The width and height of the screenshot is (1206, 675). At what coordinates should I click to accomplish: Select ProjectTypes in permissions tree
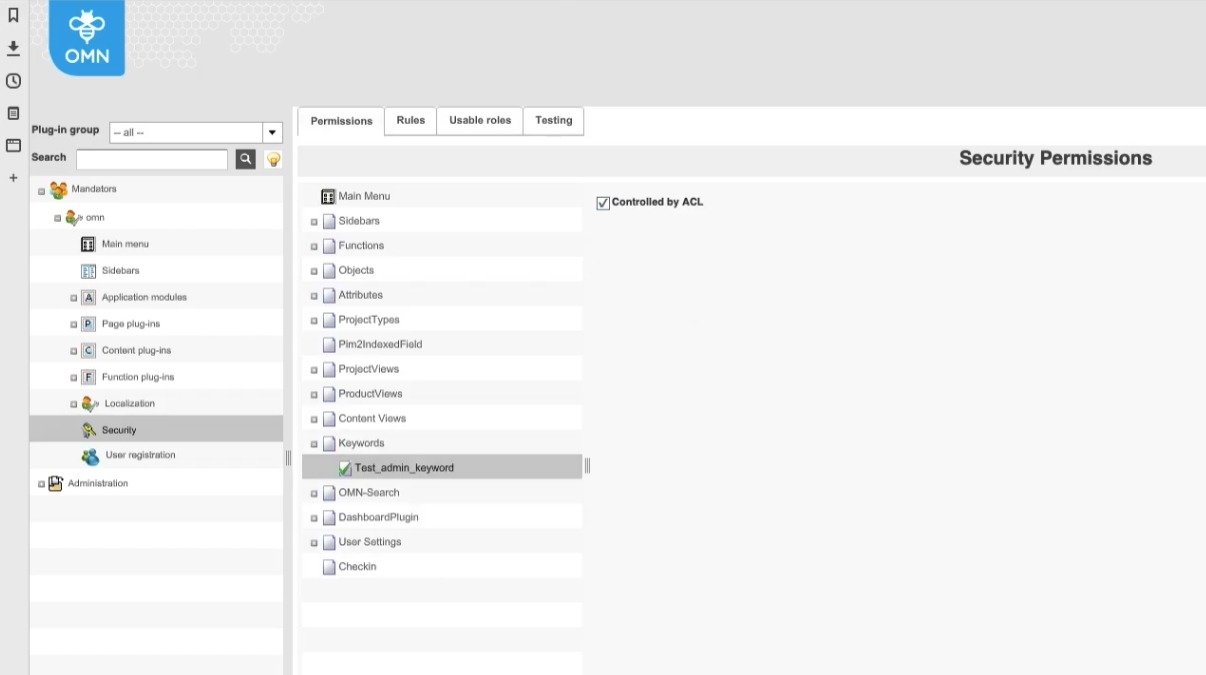coord(369,320)
